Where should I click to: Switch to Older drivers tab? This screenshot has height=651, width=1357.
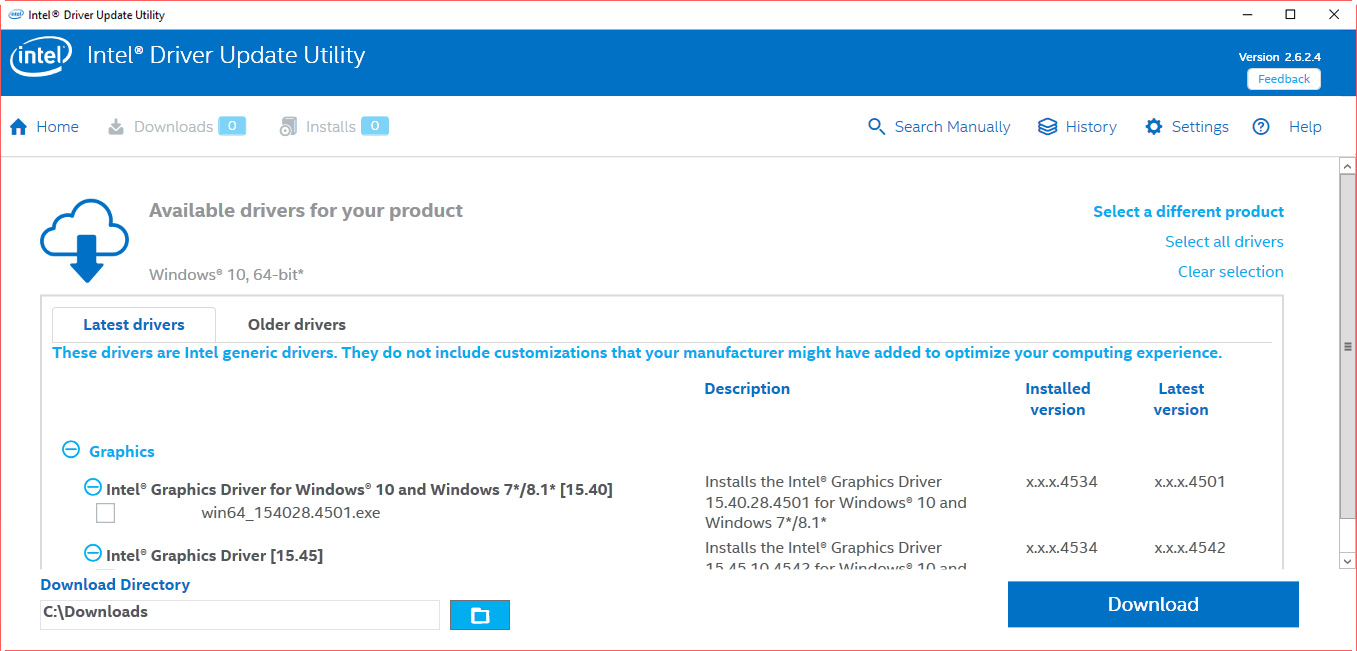pos(297,325)
